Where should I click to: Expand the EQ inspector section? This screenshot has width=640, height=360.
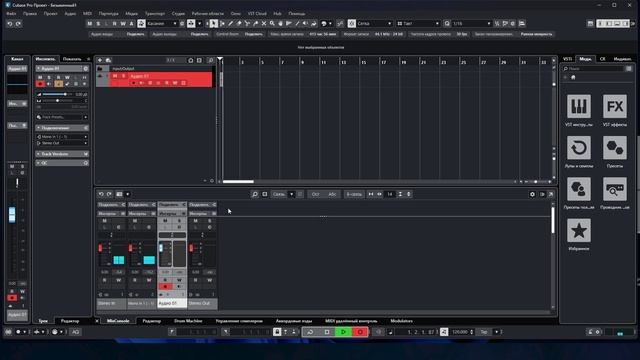click(62, 163)
